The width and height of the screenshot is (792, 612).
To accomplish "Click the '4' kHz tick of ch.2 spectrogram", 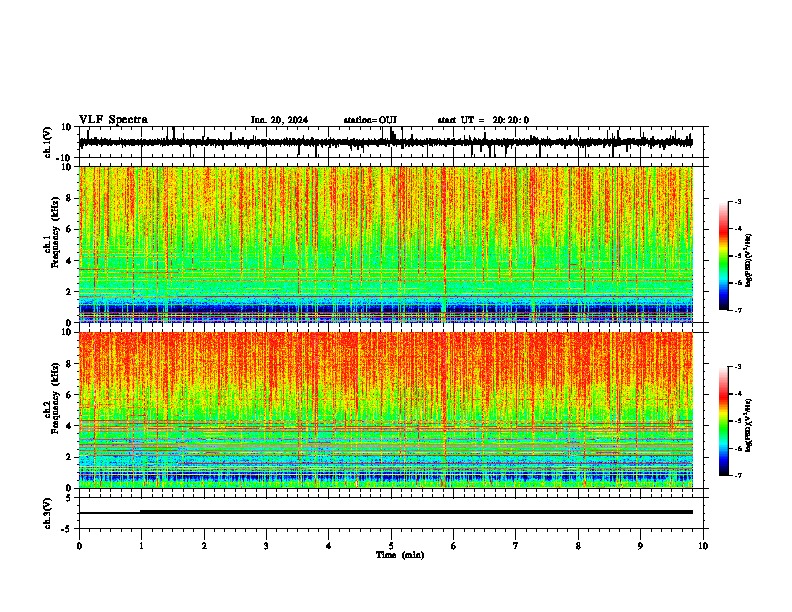I will (x=69, y=426).
